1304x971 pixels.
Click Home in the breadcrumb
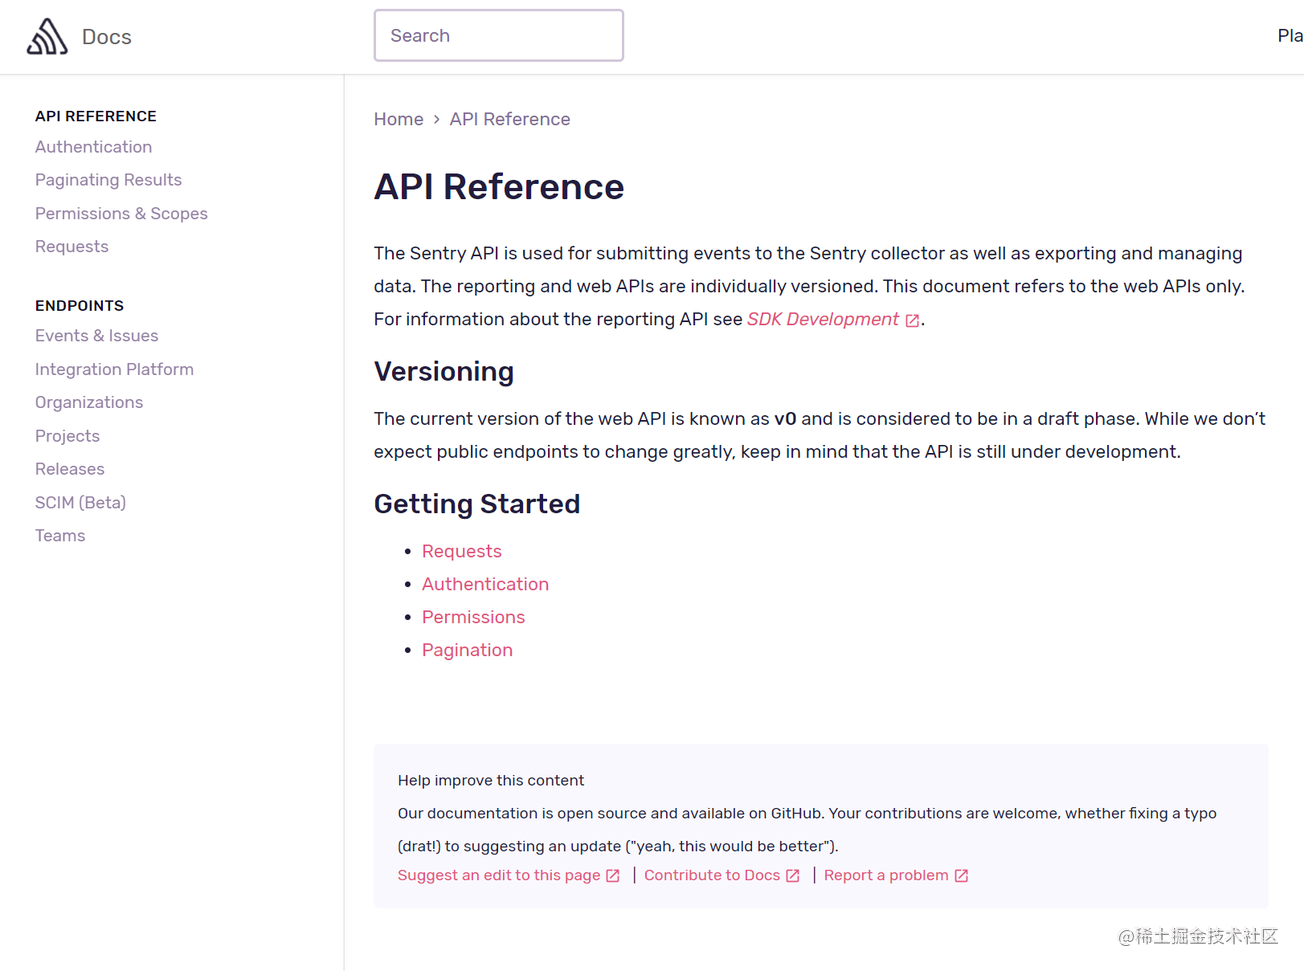click(x=398, y=119)
